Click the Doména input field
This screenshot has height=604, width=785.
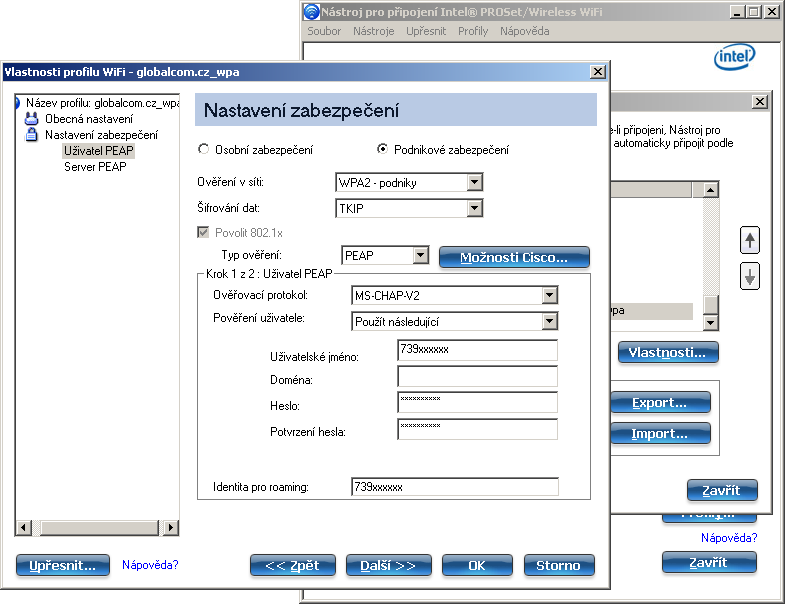pyautogui.click(x=477, y=377)
